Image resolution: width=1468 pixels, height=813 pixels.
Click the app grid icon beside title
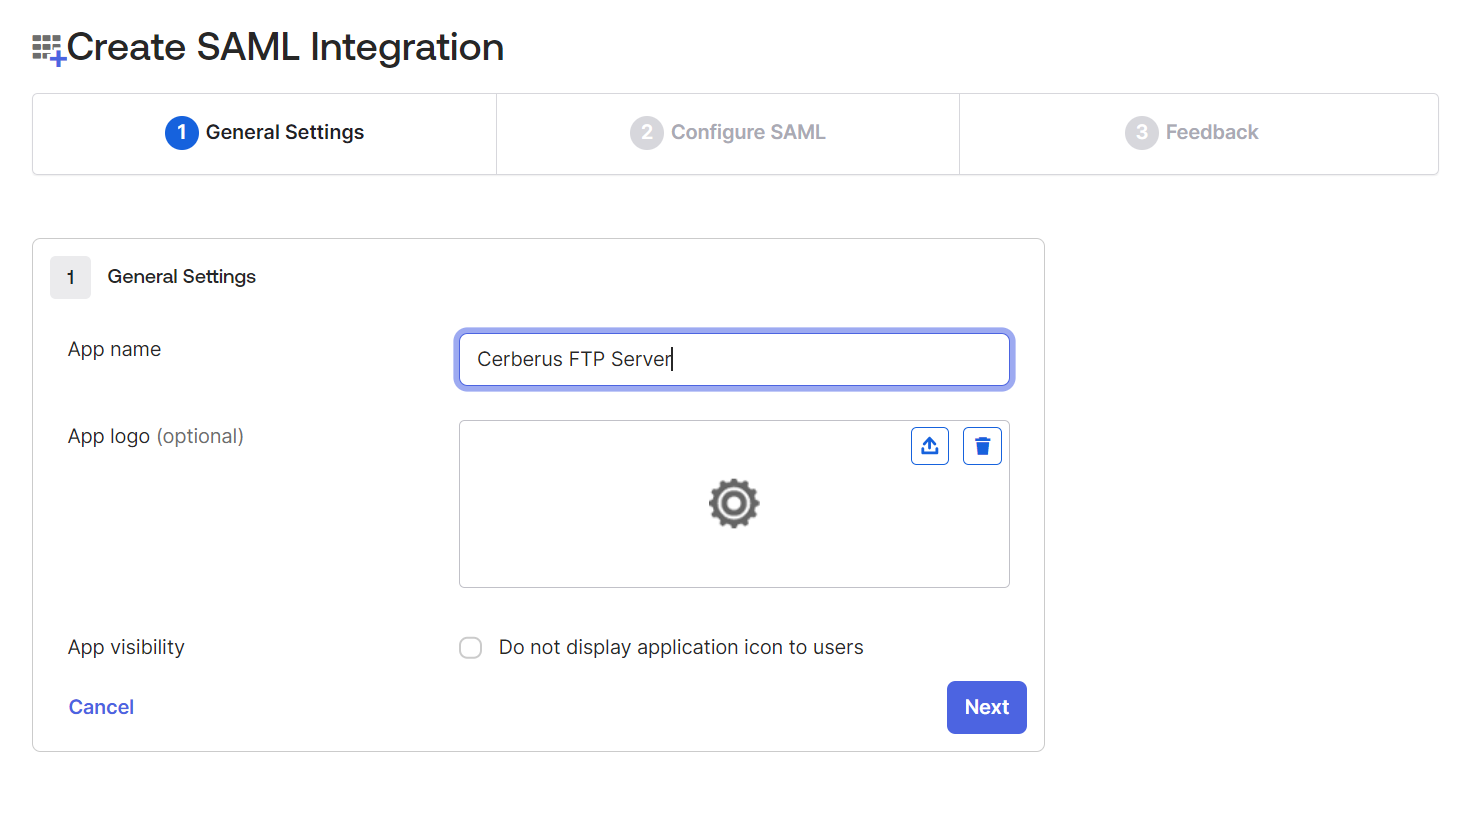[x=49, y=50]
